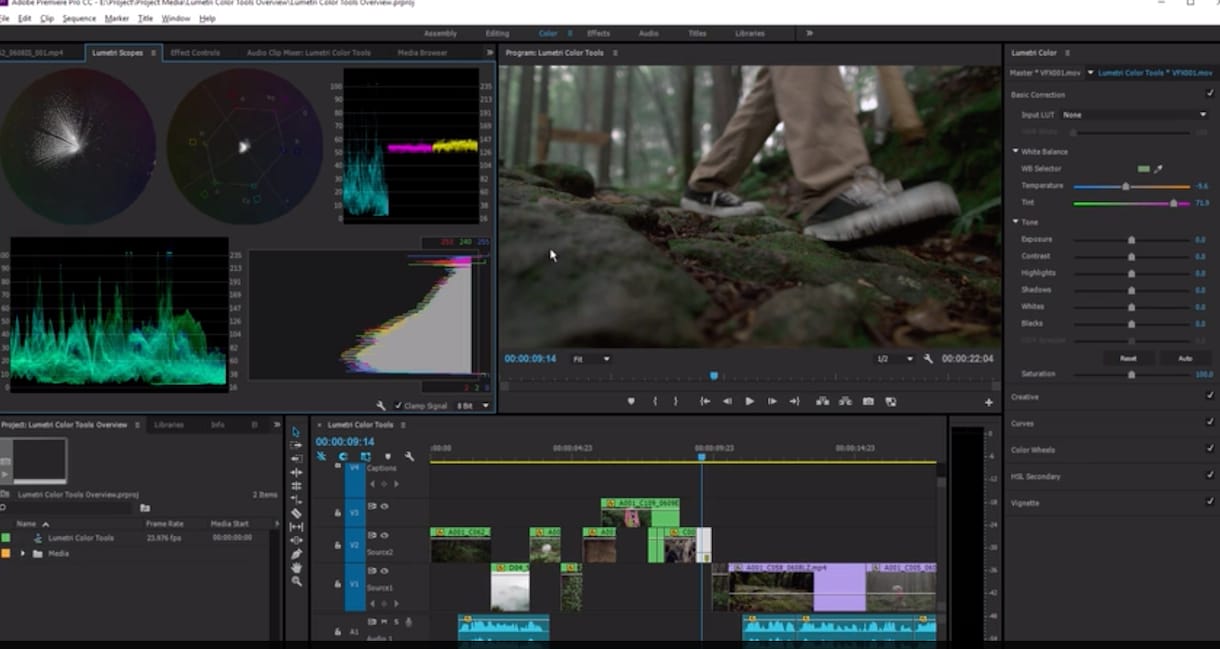
Task: Click the Reset tone button
Action: point(1128,358)
